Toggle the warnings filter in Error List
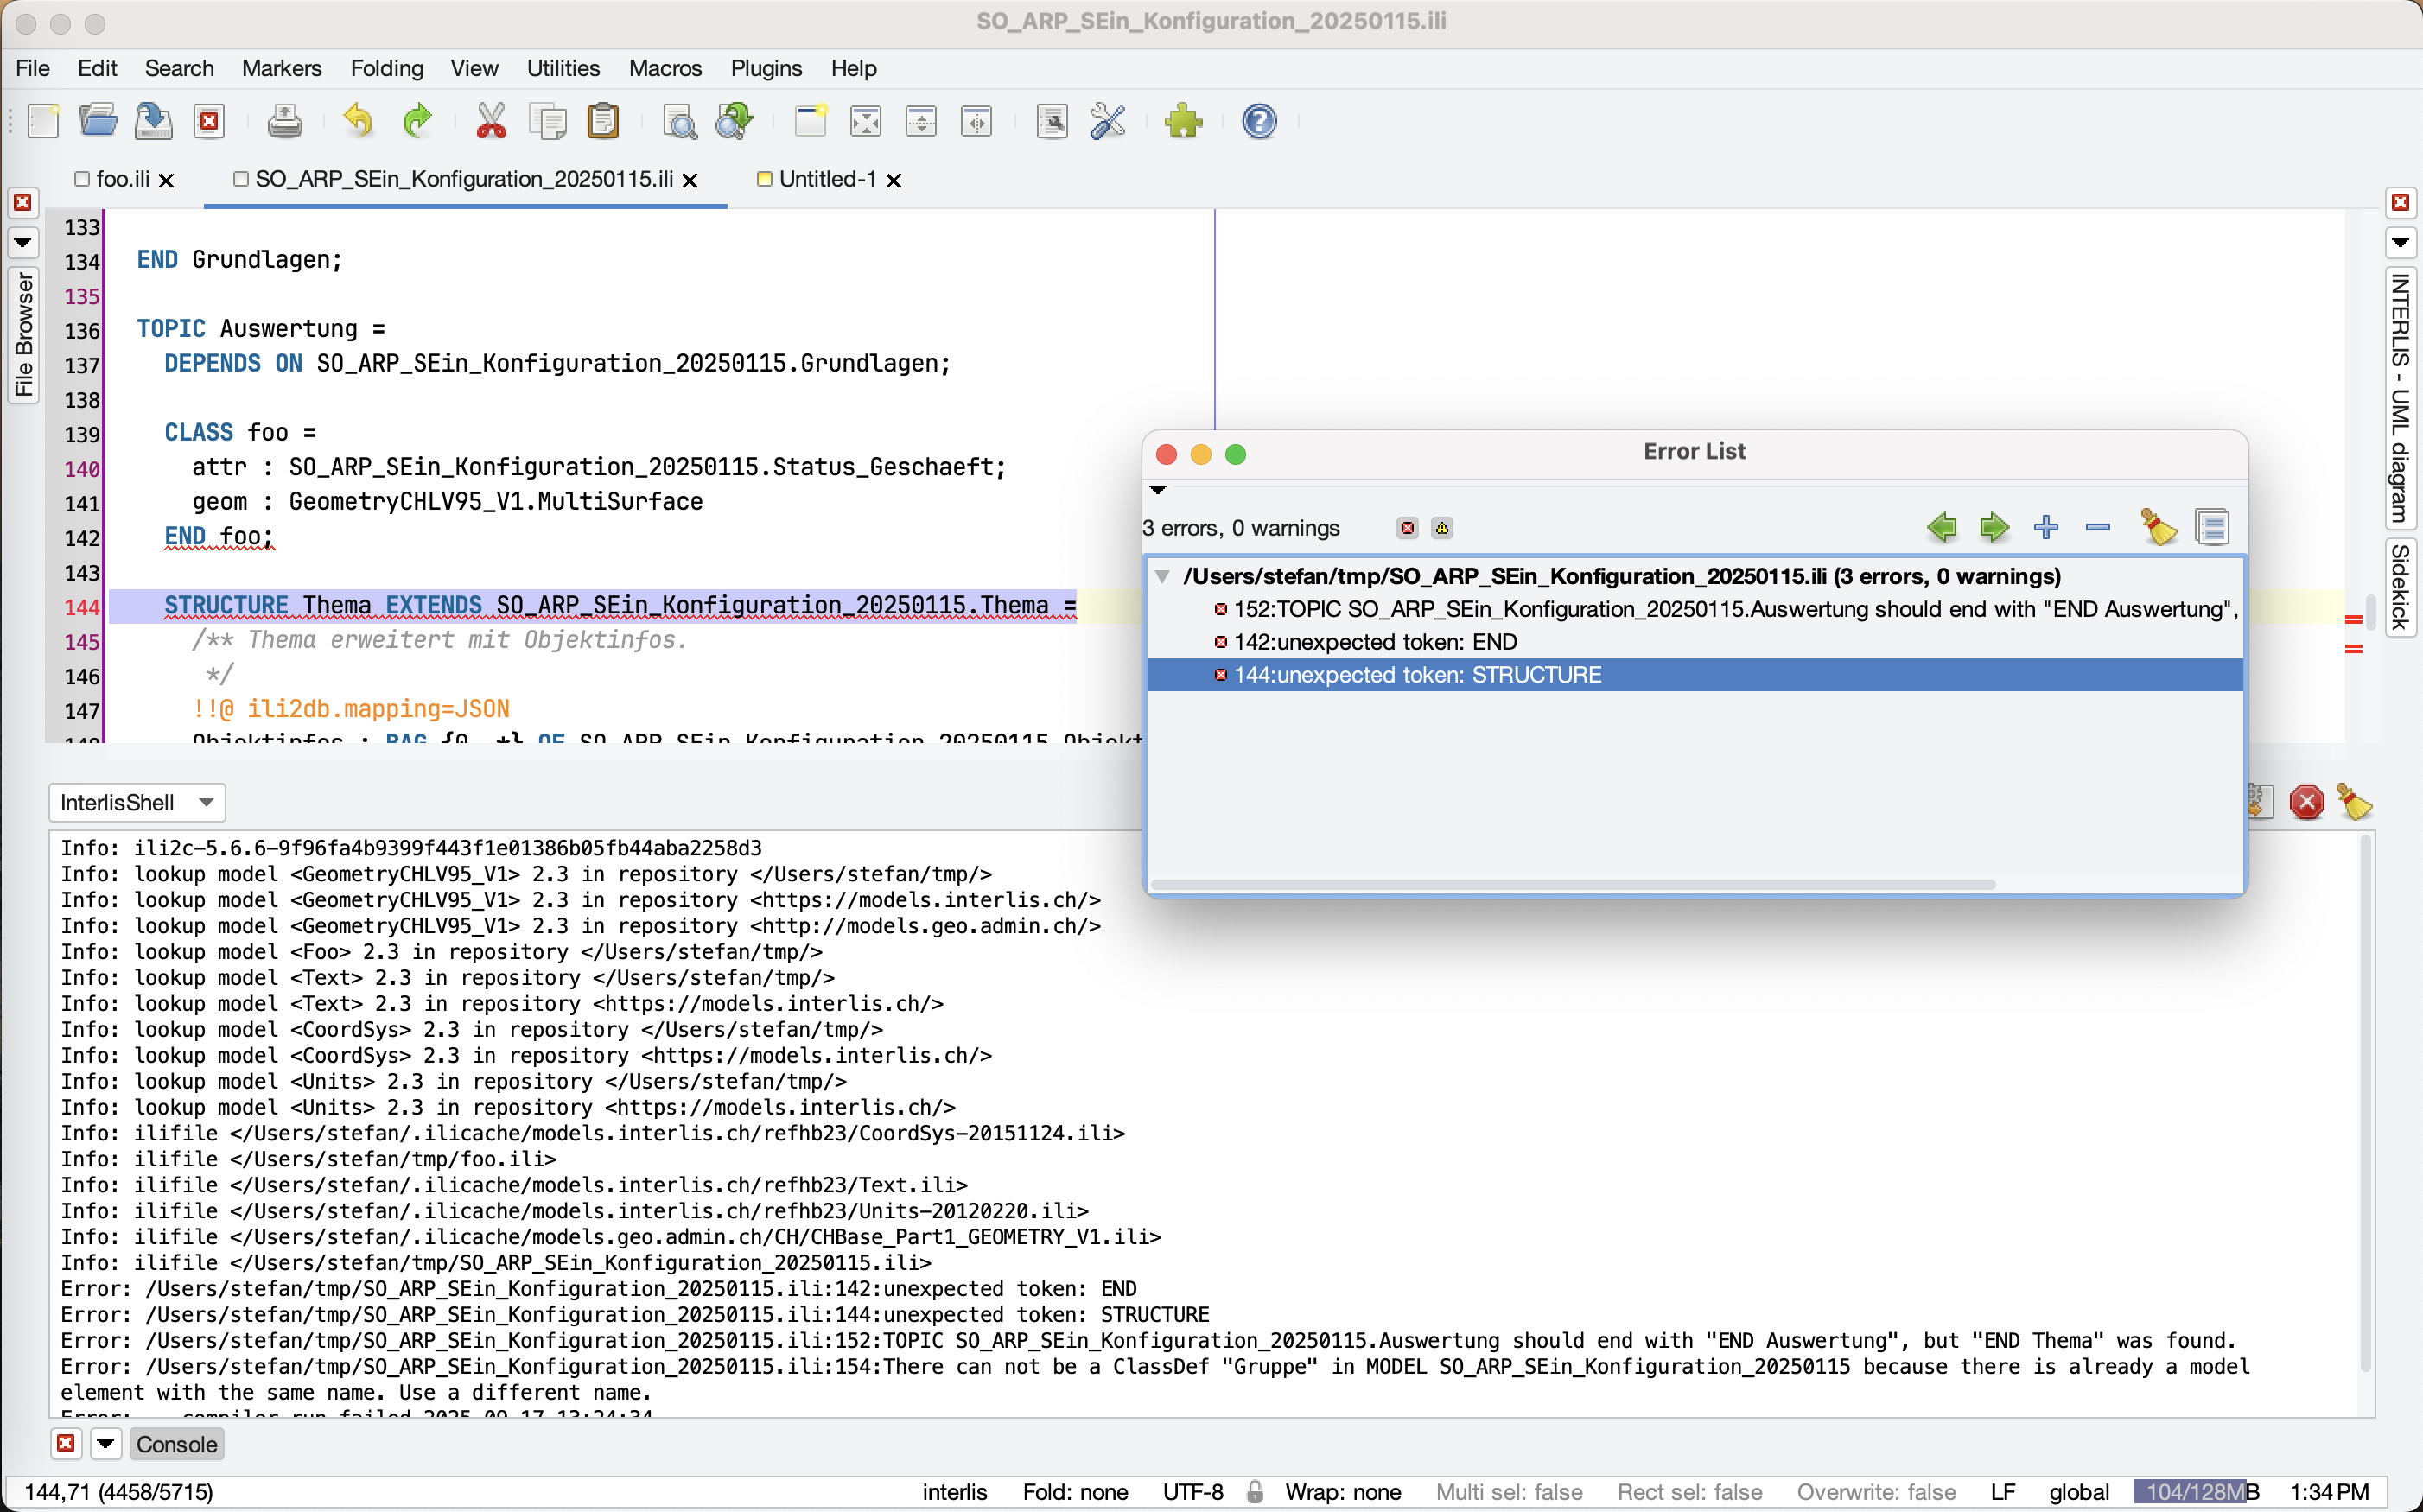The image size is (2423, 1512). tap(1441, 528)
